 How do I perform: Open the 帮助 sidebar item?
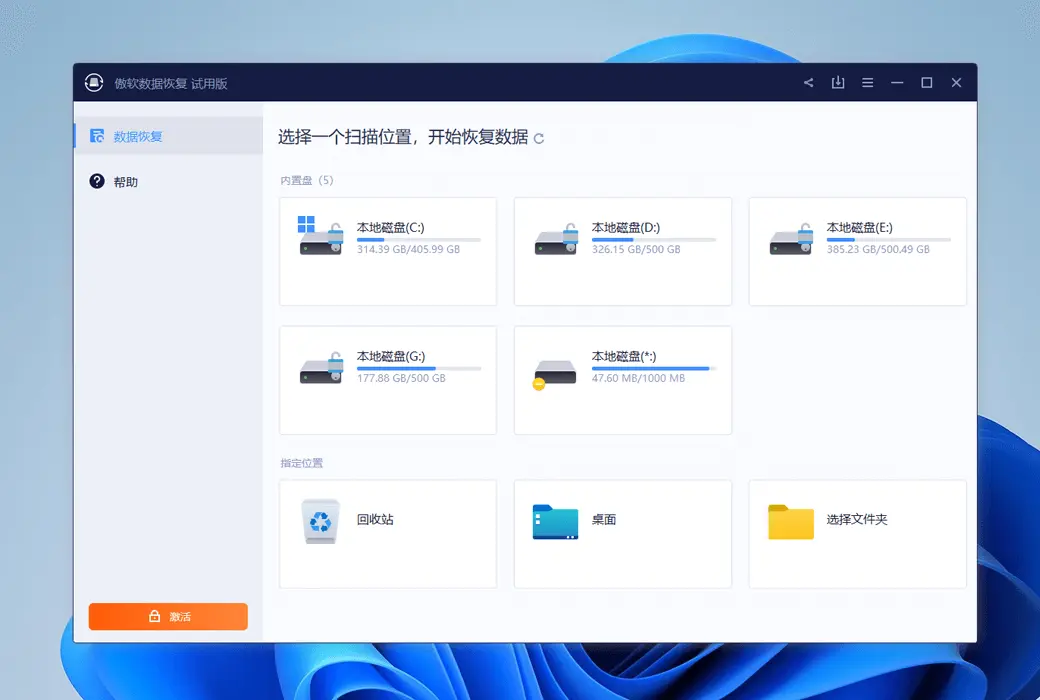pos(168,182)
